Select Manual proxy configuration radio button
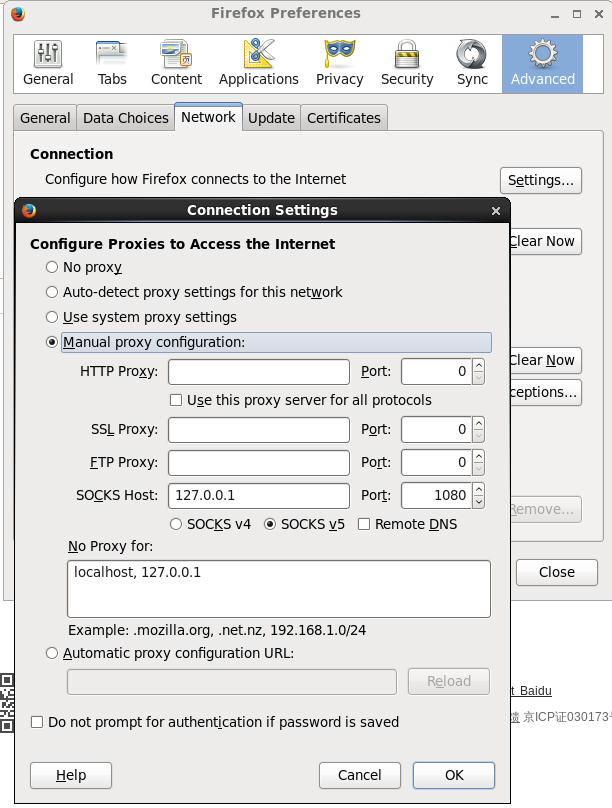 point(52,342)
